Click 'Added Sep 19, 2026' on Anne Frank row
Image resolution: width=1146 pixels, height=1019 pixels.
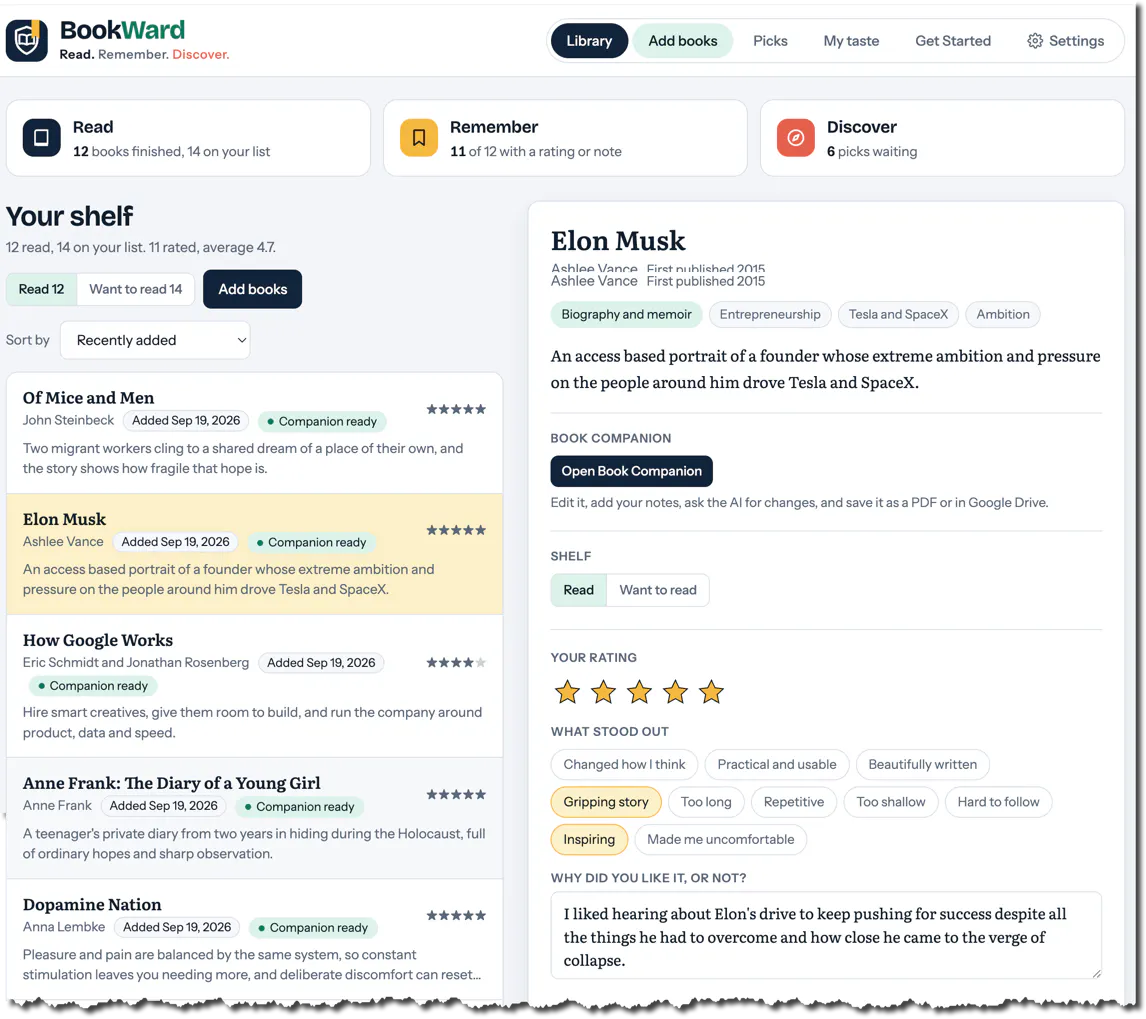(164, 806)
